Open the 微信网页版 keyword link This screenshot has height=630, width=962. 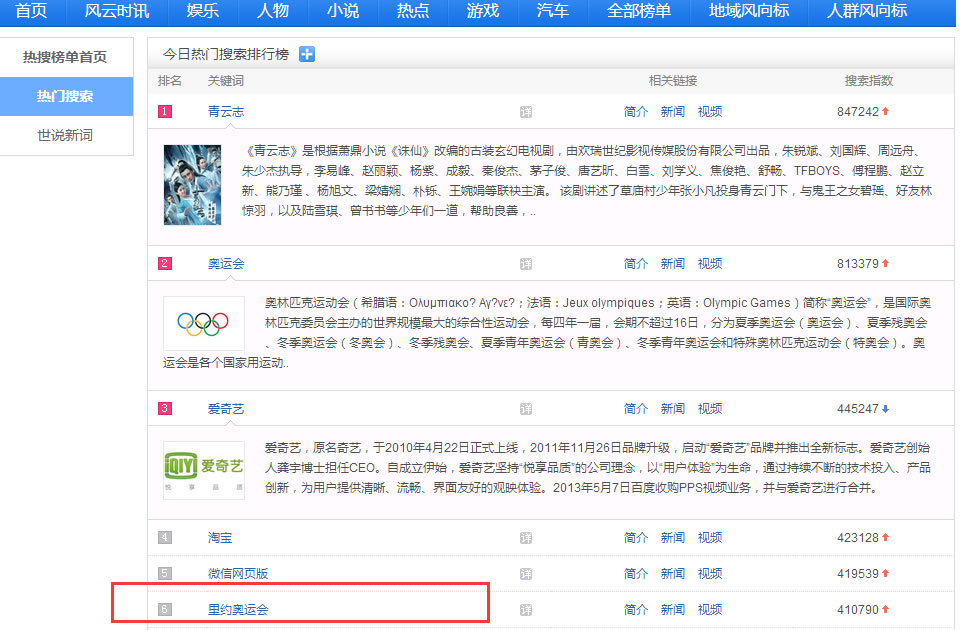tap(238, 574)
